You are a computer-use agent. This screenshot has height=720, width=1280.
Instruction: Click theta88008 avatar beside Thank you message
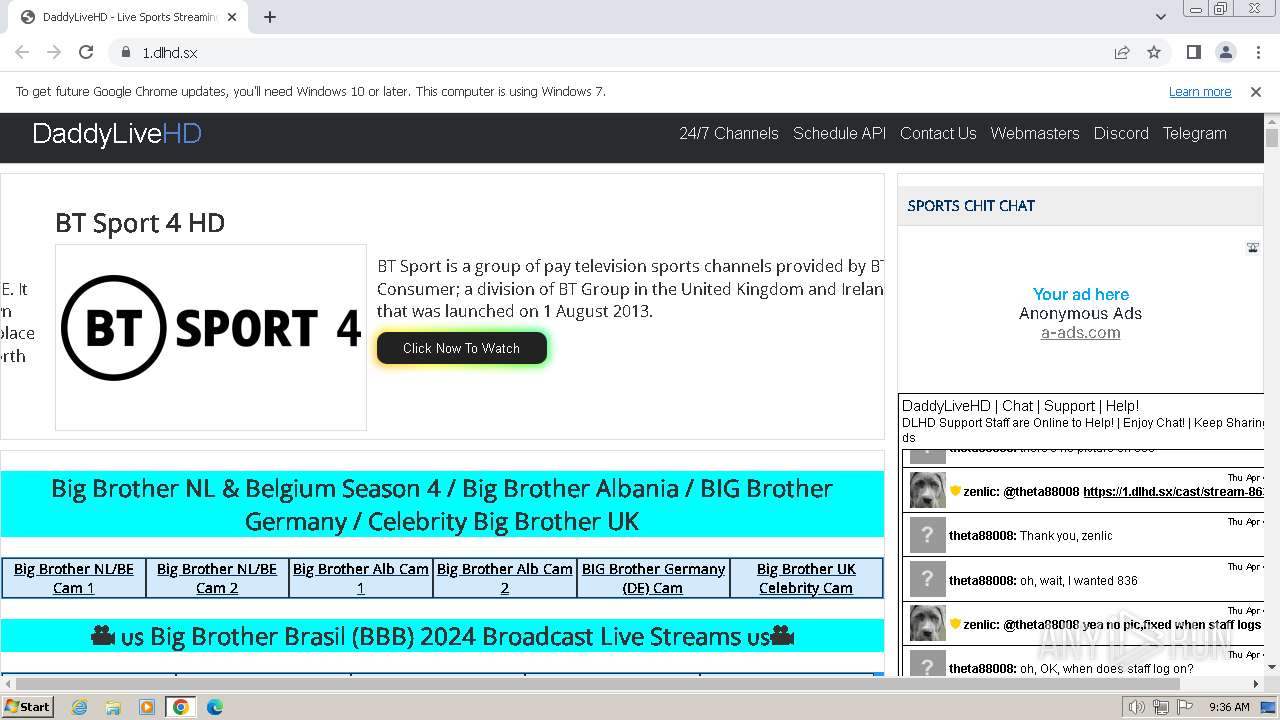(x=927, y=535)
